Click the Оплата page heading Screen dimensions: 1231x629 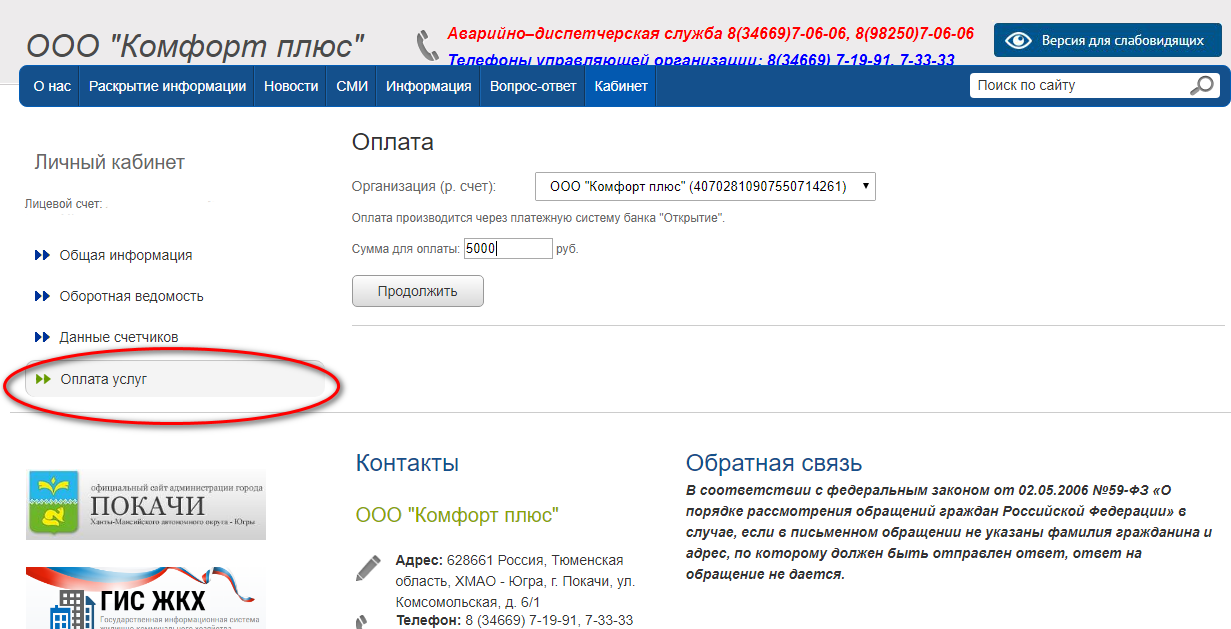[x=393, y=142]
